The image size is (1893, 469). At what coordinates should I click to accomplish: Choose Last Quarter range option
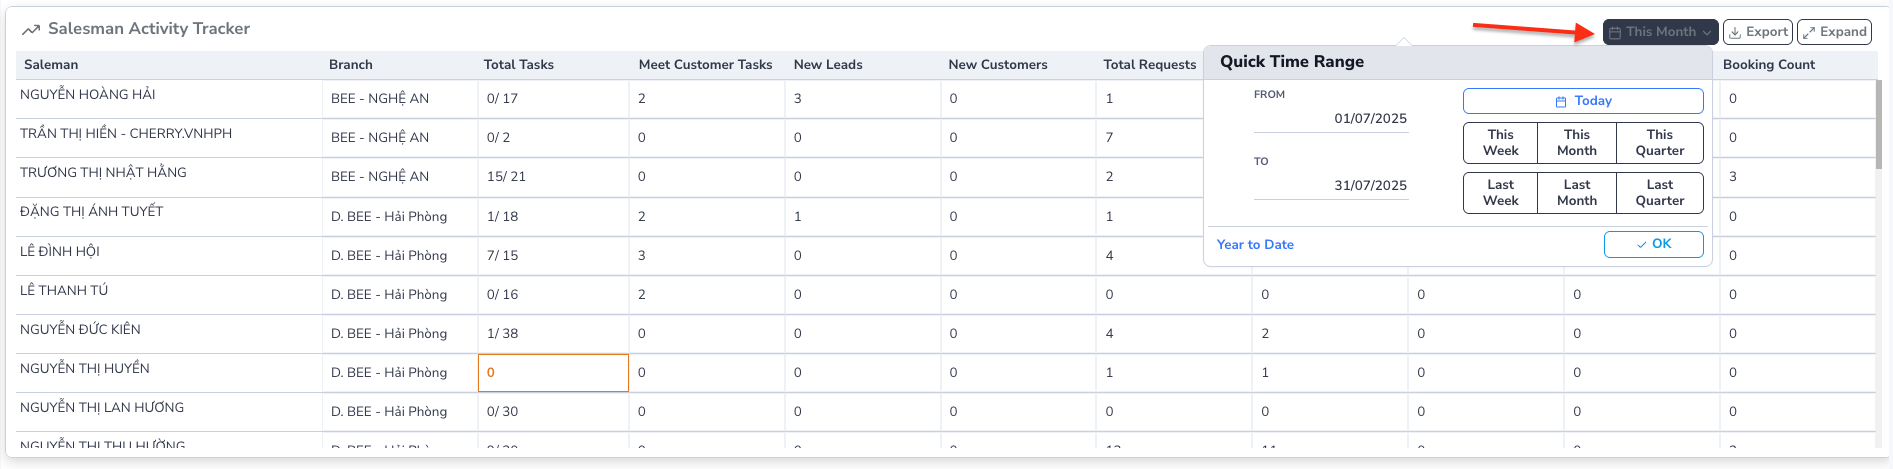tap(1660, 193)
